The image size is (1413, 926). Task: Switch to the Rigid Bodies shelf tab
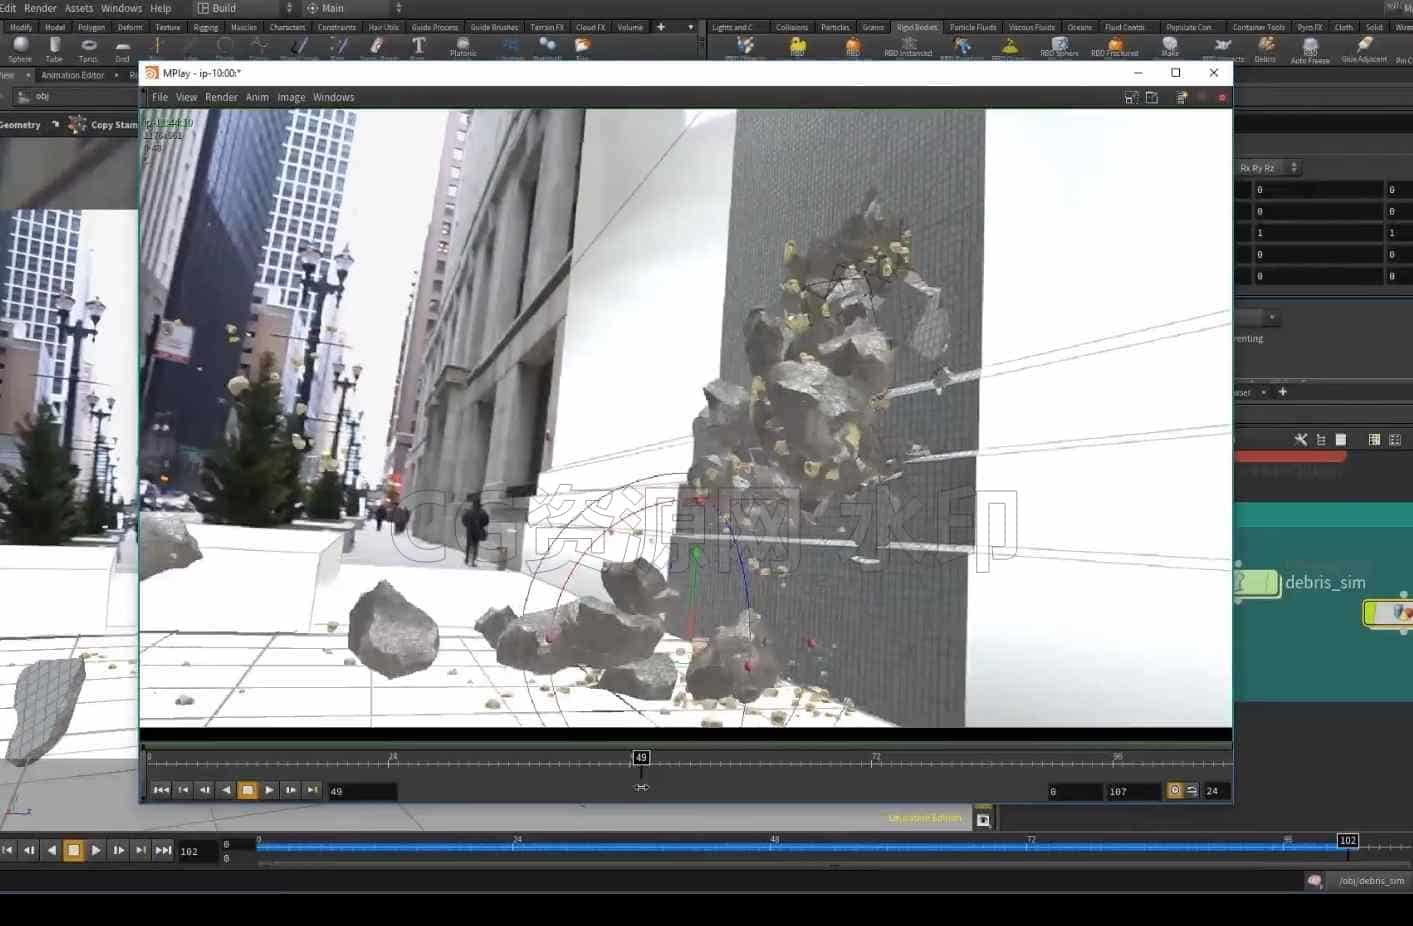pyautogui.click(x=917, y=27)
